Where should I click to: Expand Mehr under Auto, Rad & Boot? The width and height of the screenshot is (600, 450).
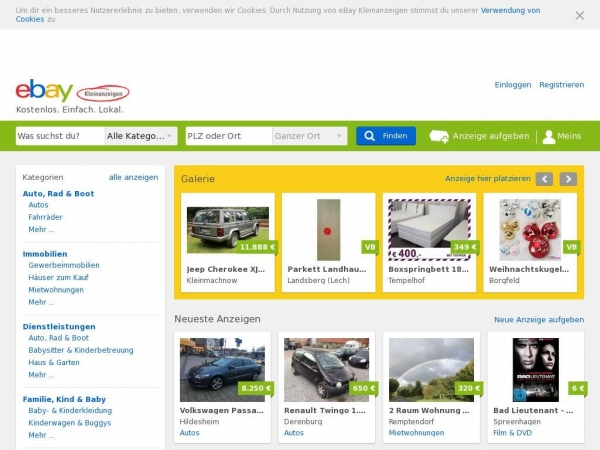41,229
